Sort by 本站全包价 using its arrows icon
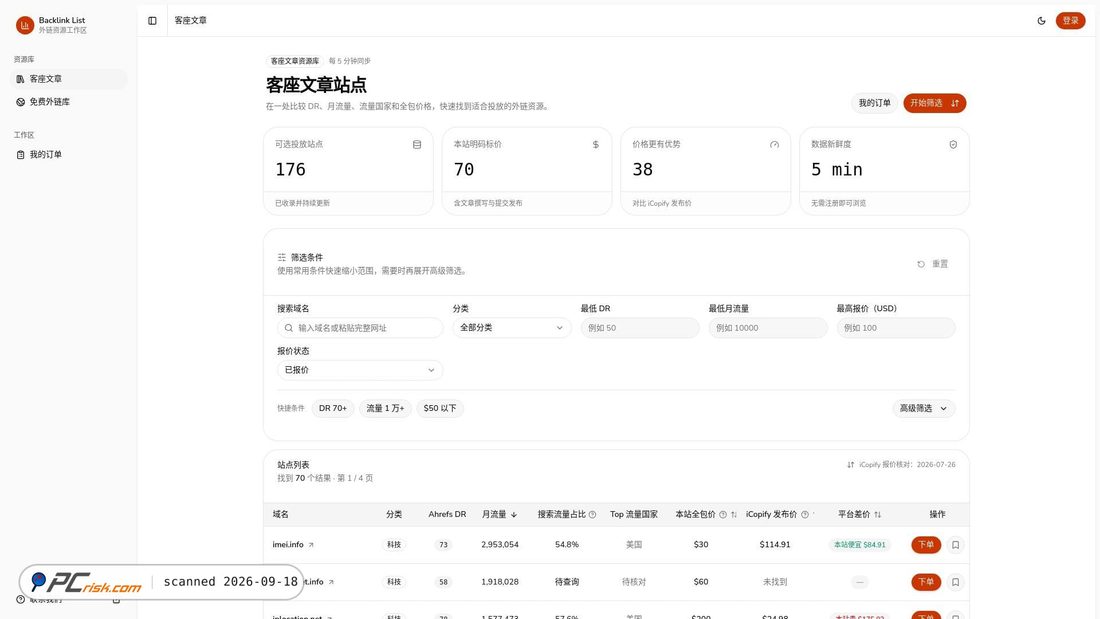The width and height of the screenshot is (1100, 619). [734, 514]
